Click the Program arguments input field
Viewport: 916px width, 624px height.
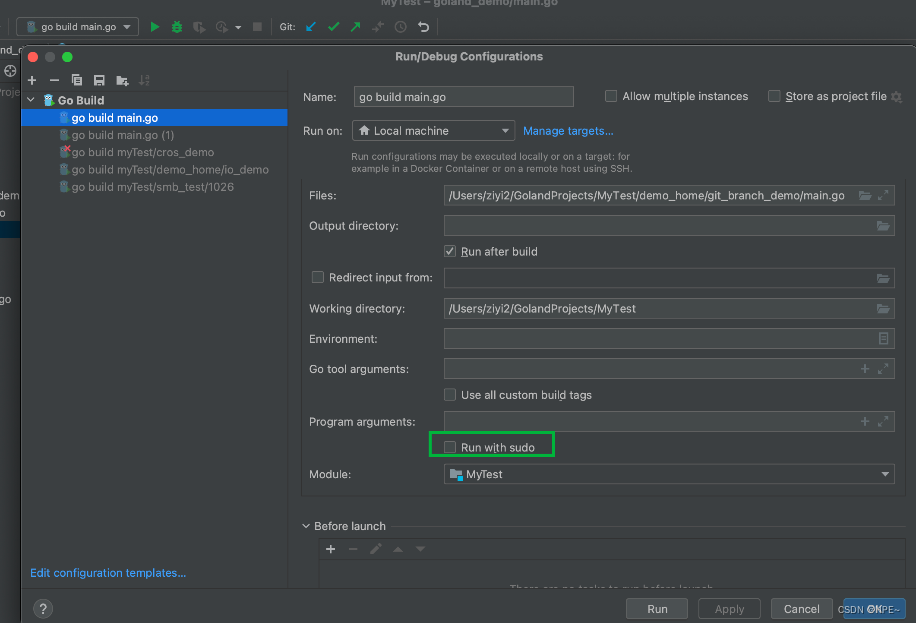(x=650, y=422)
